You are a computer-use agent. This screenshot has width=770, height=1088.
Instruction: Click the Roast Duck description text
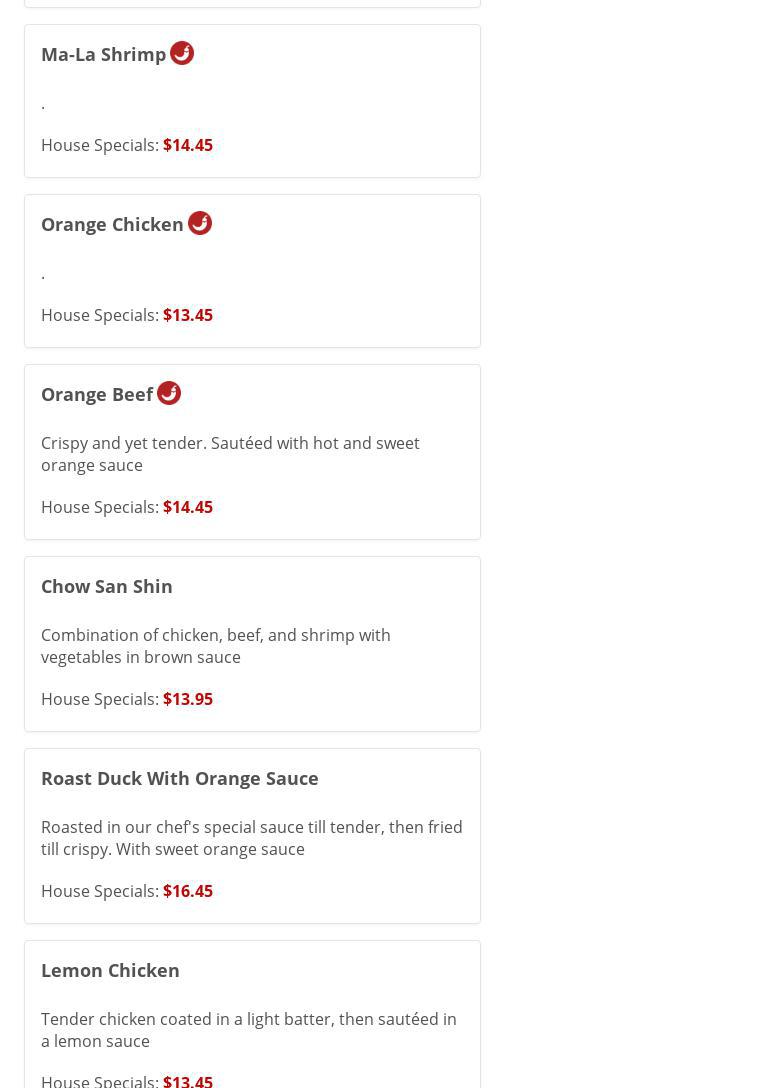coord(252,838)
